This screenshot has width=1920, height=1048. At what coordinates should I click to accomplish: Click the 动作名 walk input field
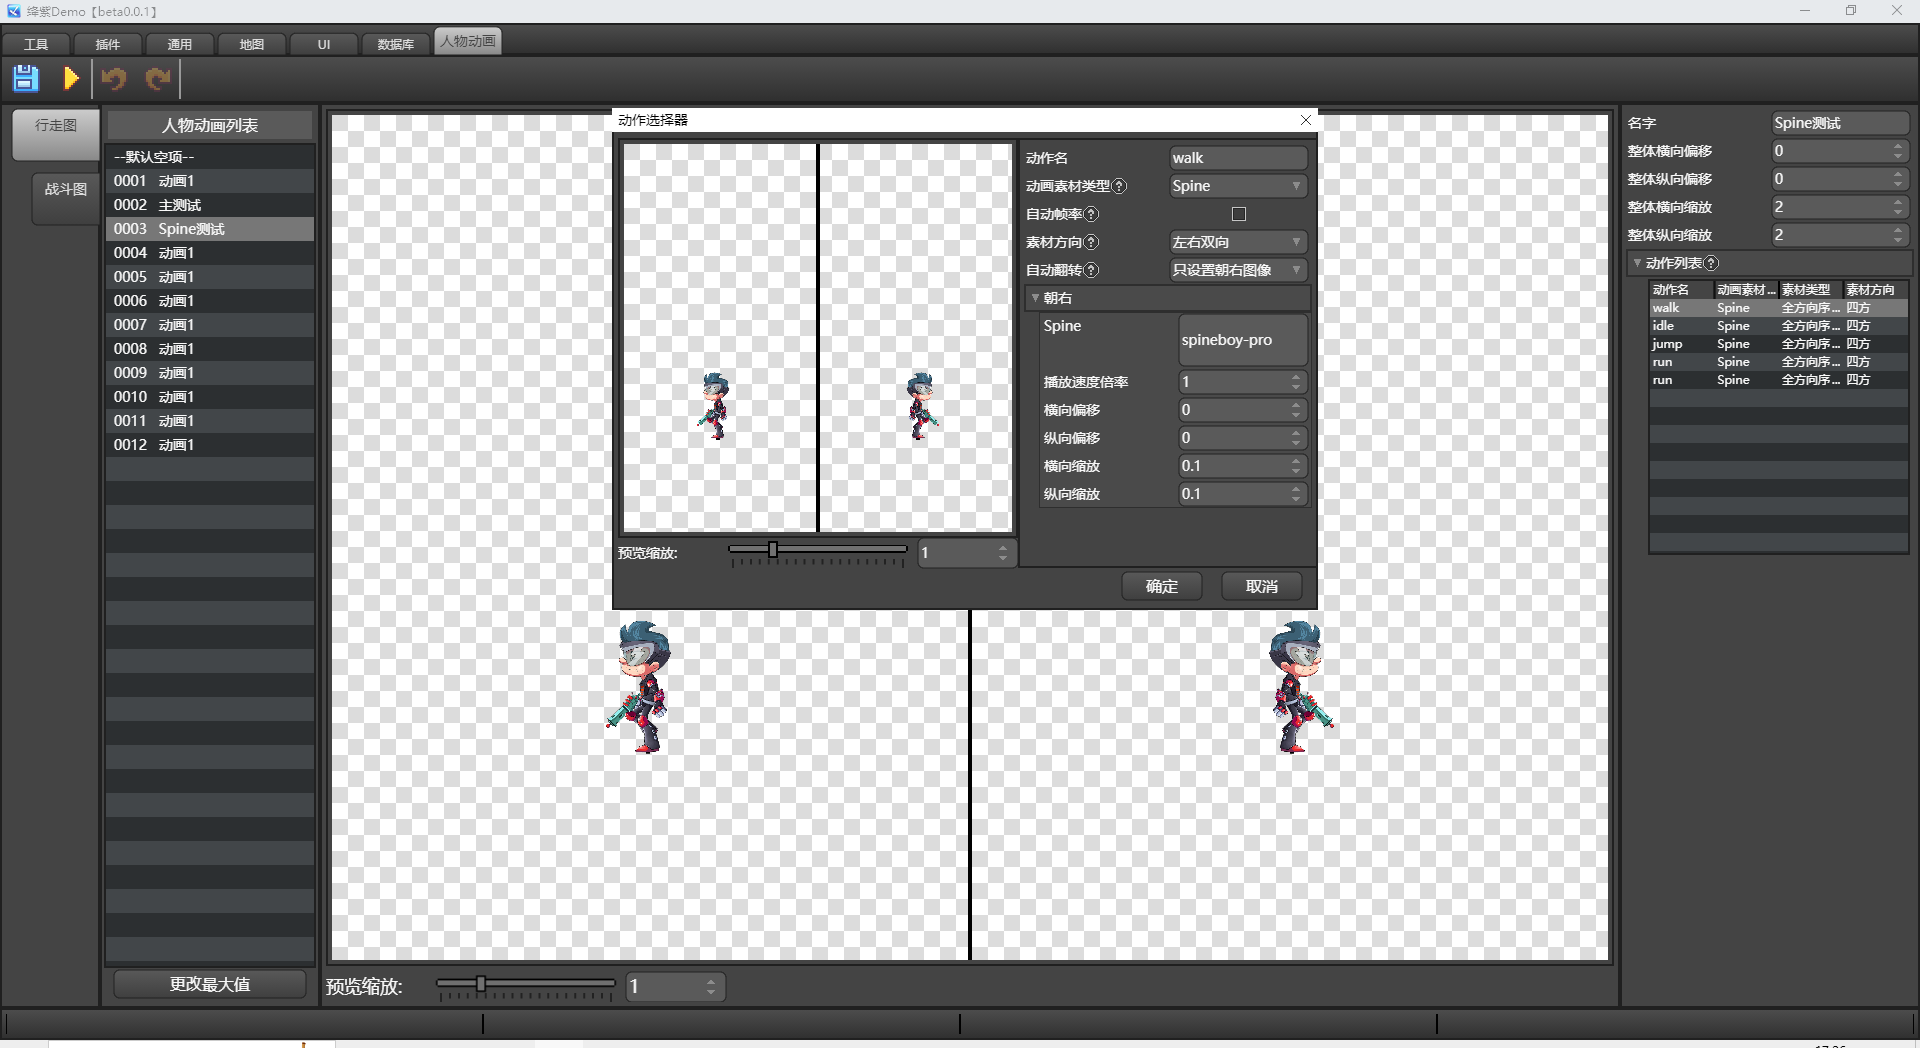pos(1238,158)
